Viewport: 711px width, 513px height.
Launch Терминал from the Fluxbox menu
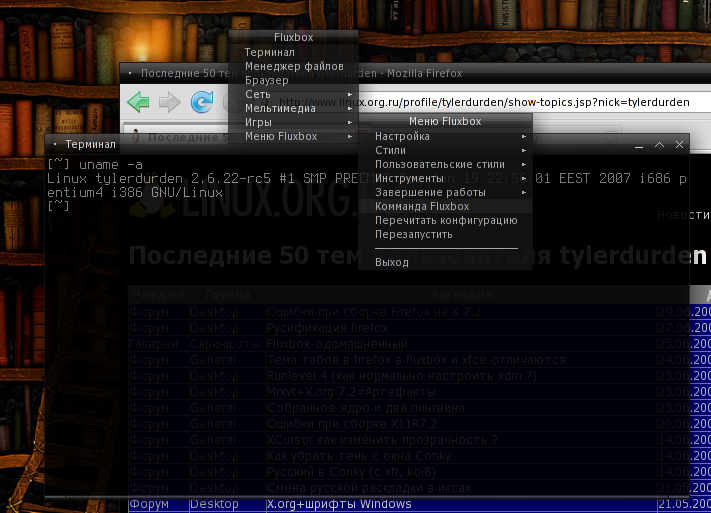coord(293,52)
